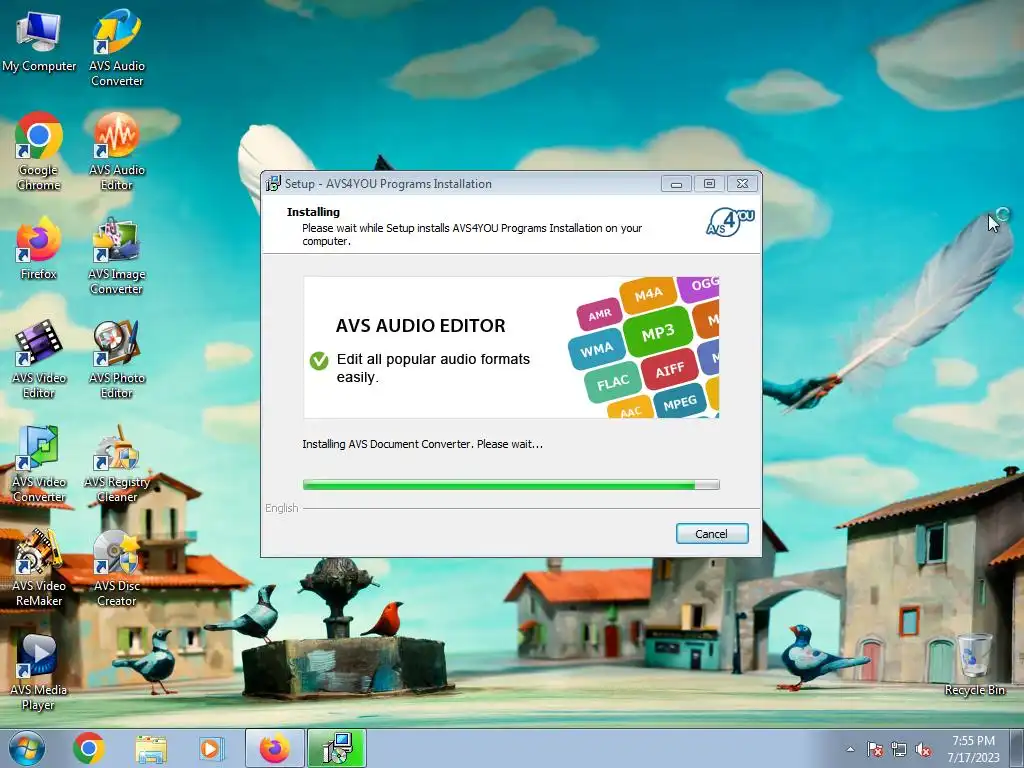
Task: Open AVS Audio Converter desktop shortcut
Action: click(x=117, y=48)
